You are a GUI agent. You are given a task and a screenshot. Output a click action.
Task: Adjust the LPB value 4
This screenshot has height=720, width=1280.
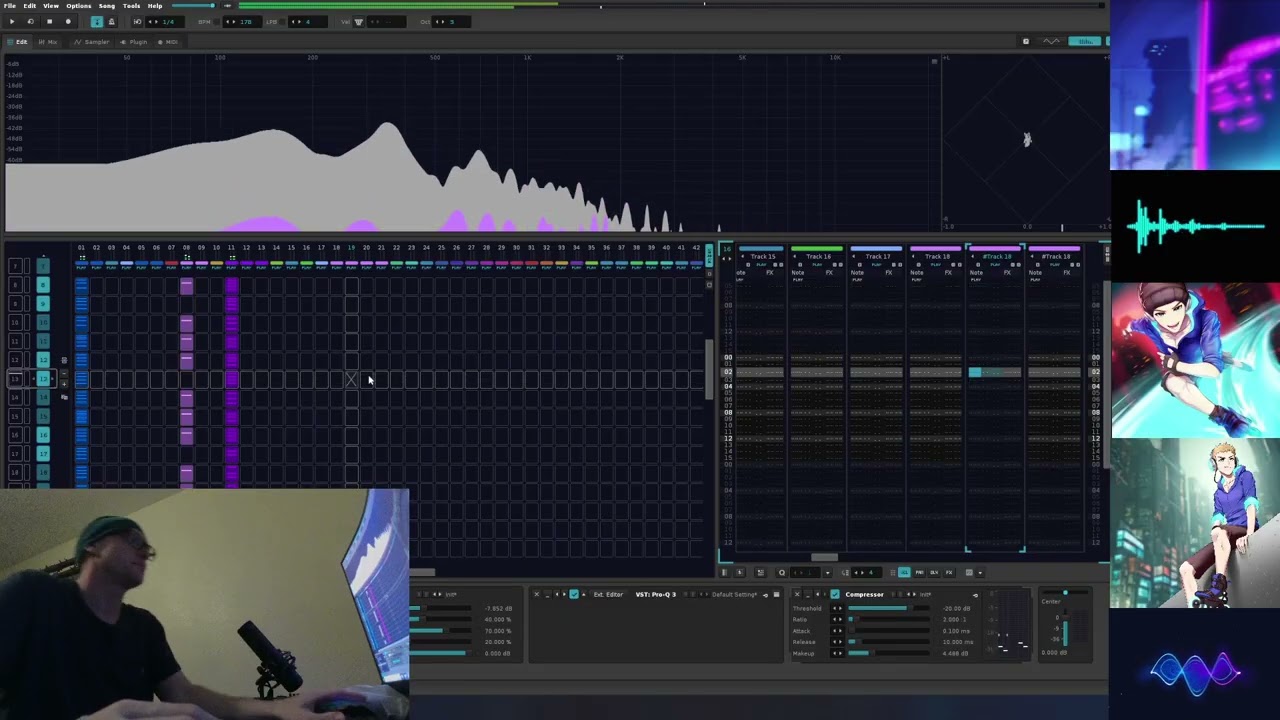pyautogui.click(x=308, y=22)
